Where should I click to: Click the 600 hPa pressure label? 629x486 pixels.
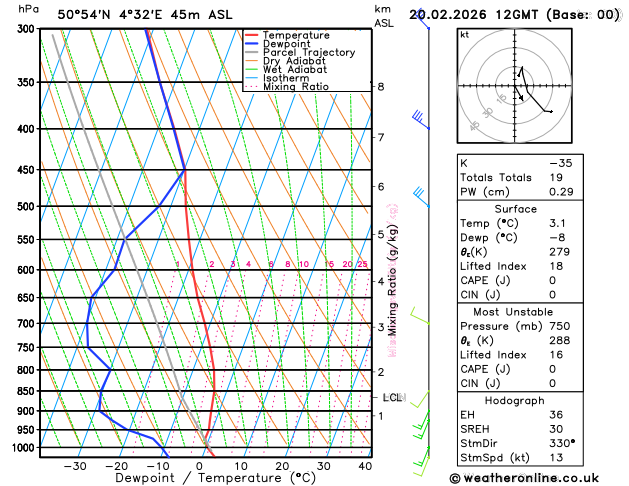click(x=28, y=270)
